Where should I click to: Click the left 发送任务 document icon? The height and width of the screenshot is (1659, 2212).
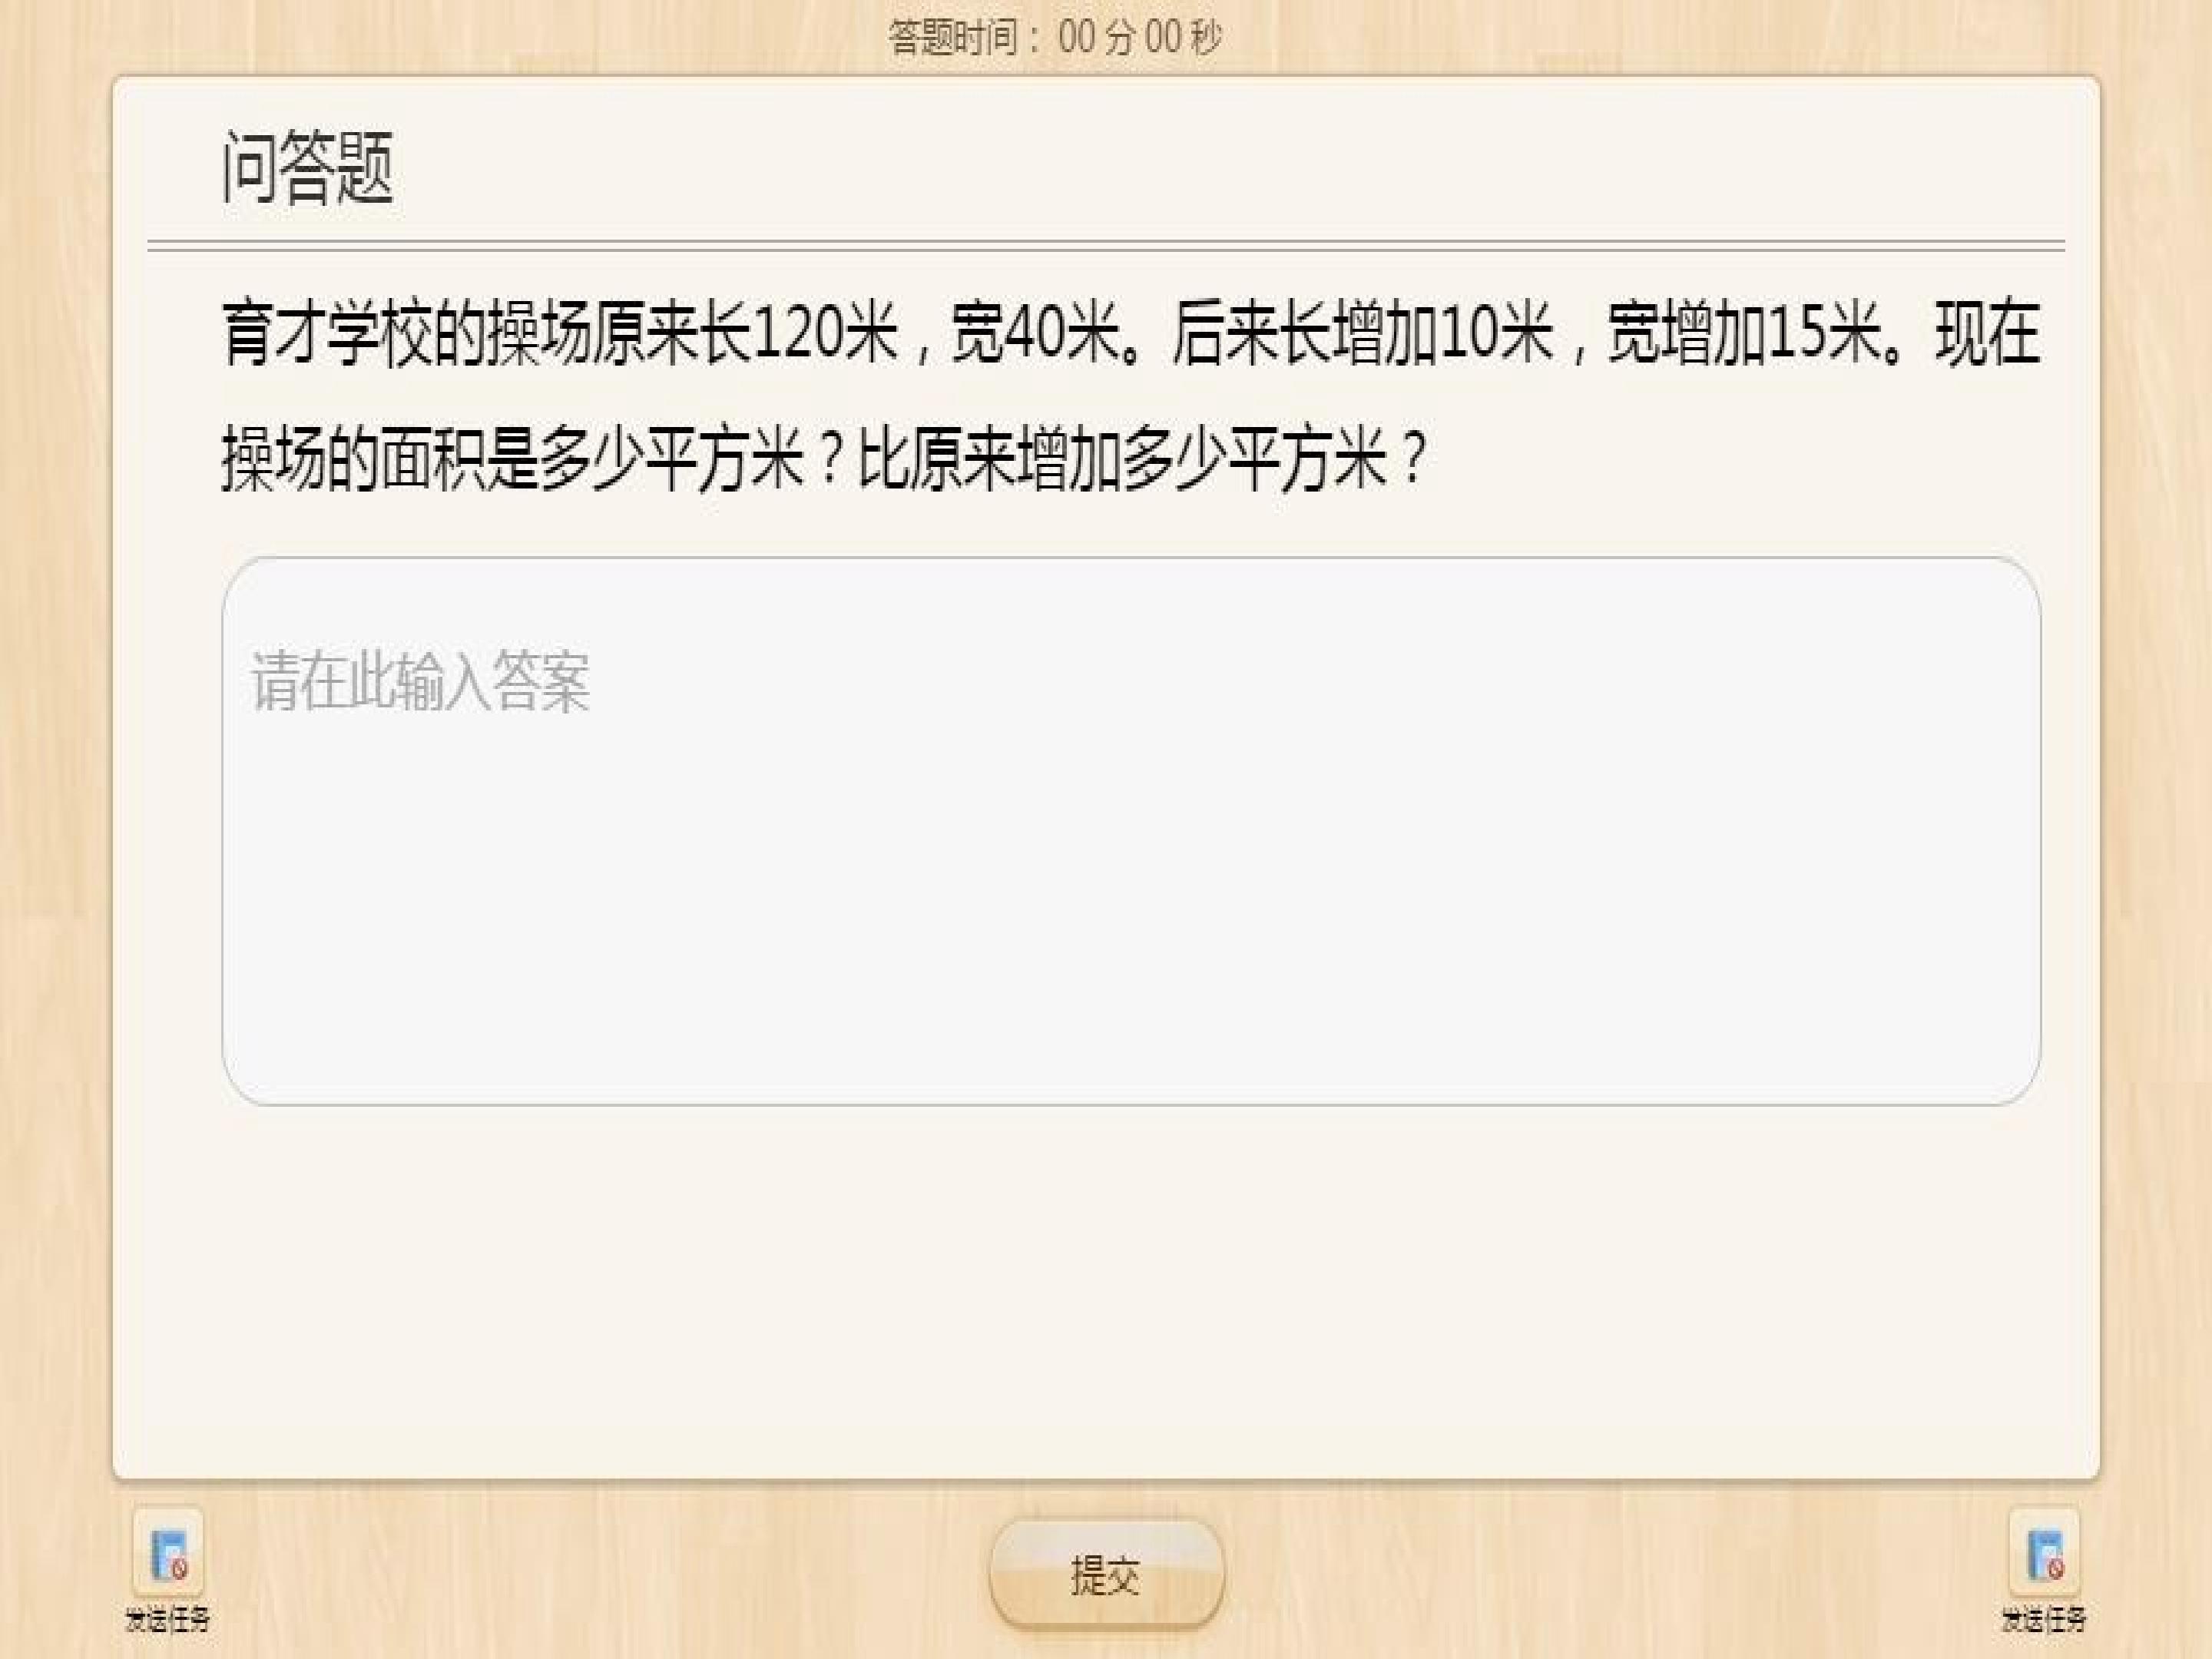(x=168, y=1552)
